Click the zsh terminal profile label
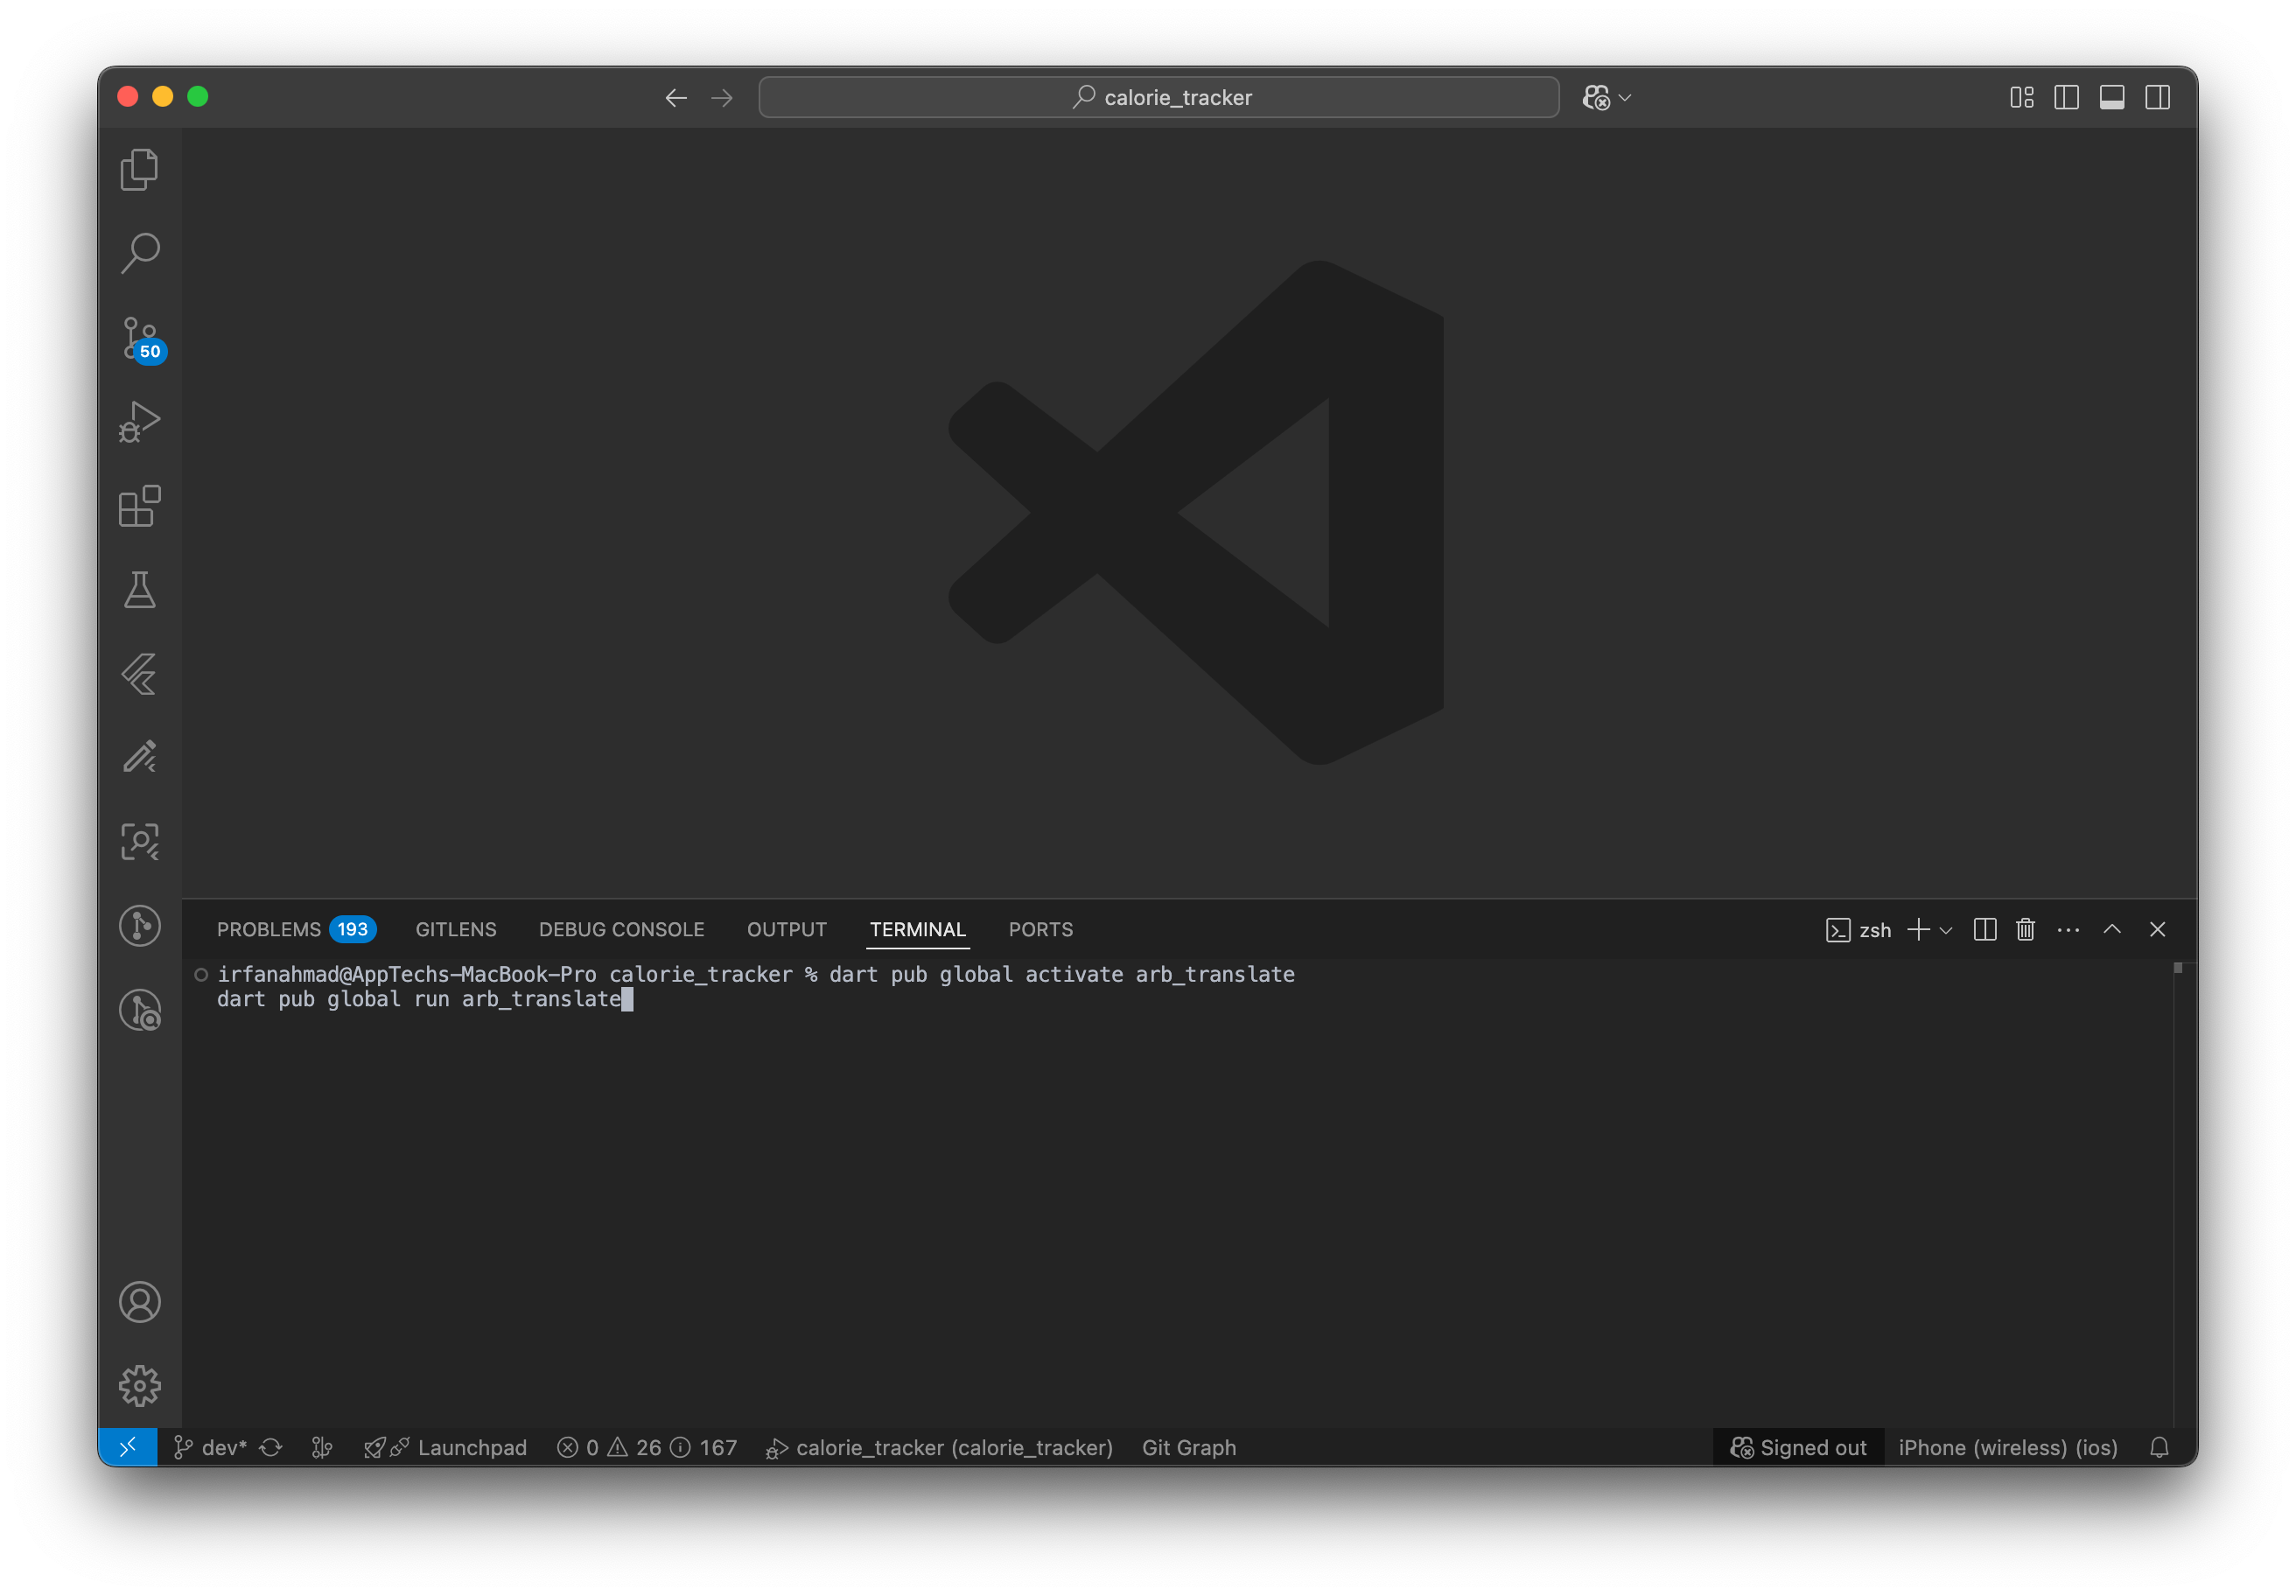The width and height of the screenshot is (2296, 1596). 1859,930
